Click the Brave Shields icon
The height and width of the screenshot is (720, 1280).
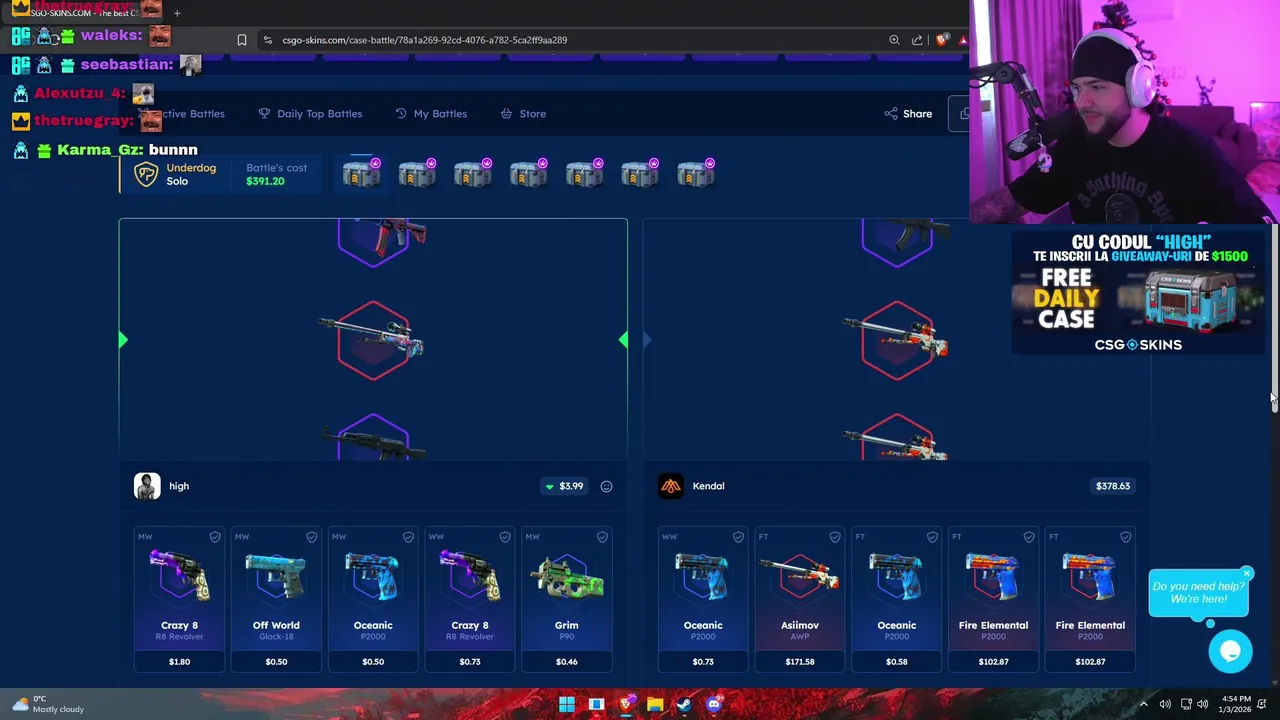(x=941, y=40)
